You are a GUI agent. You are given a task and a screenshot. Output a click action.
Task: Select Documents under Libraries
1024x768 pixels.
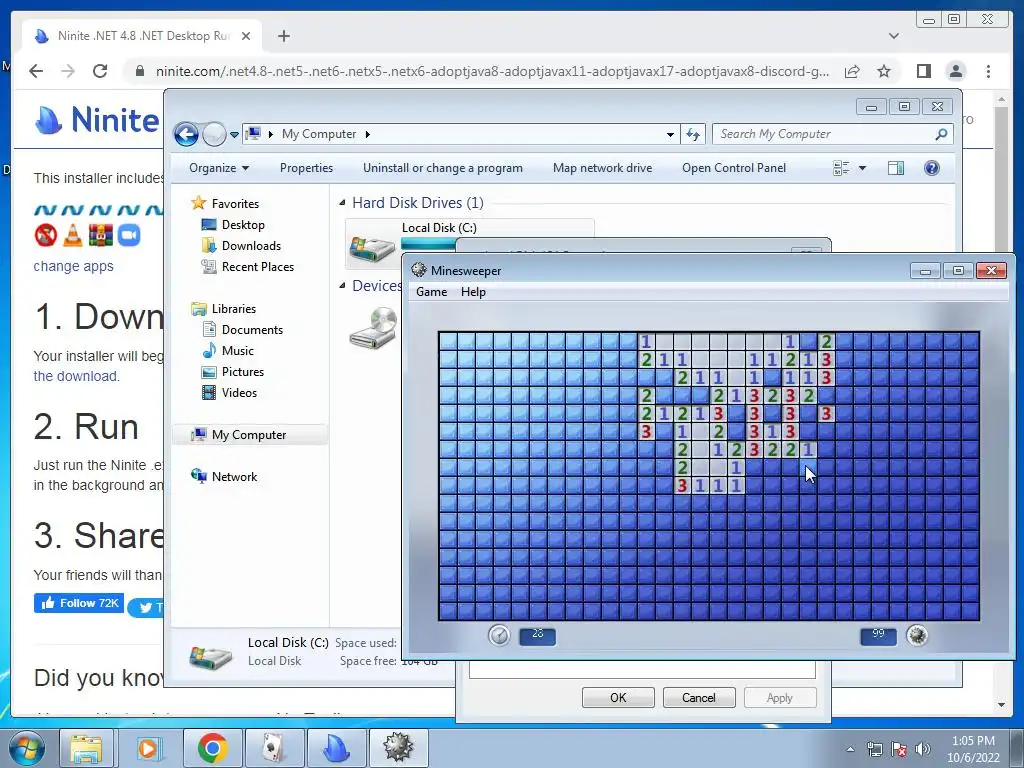coord(252,330)
